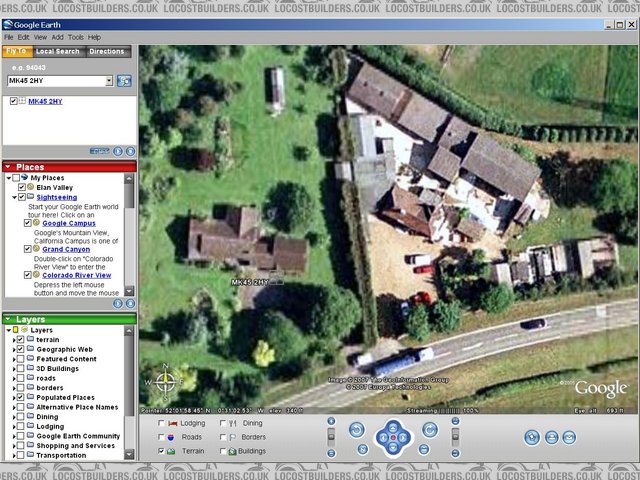Tick the Lodging checkbox in bottom panel
Viewport: 640px width, 480px height.
point(162,424)
